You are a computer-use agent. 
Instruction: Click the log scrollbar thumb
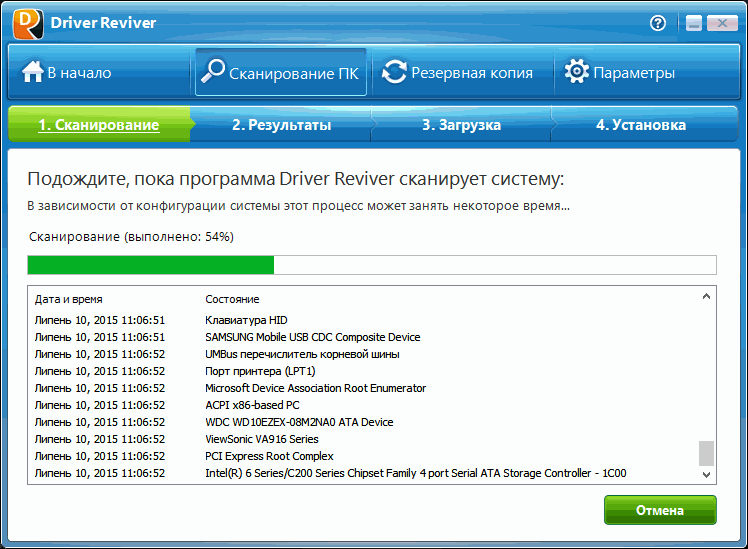706,453
